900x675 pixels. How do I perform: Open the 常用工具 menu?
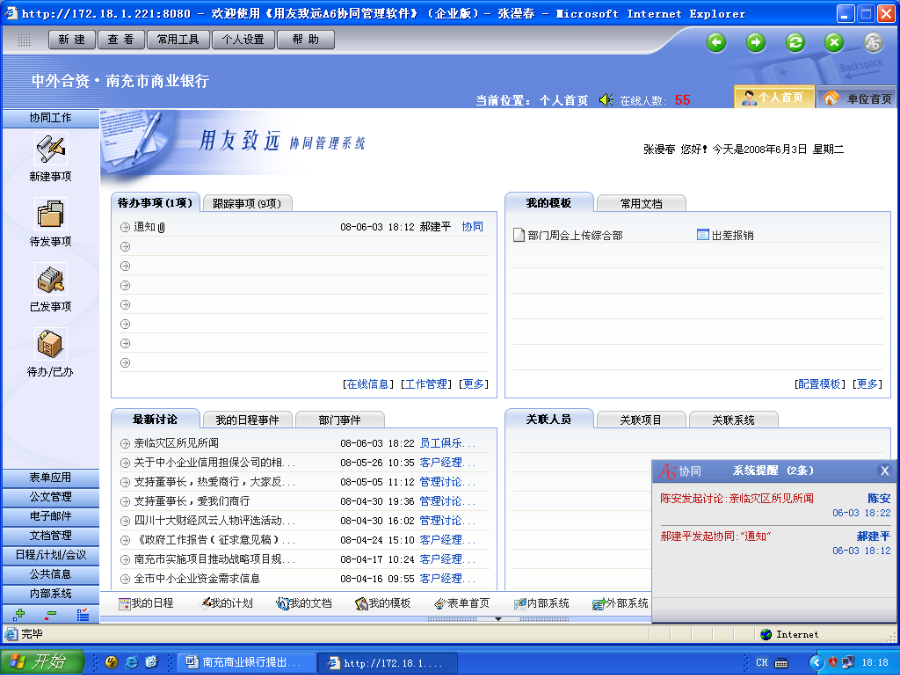178,40
